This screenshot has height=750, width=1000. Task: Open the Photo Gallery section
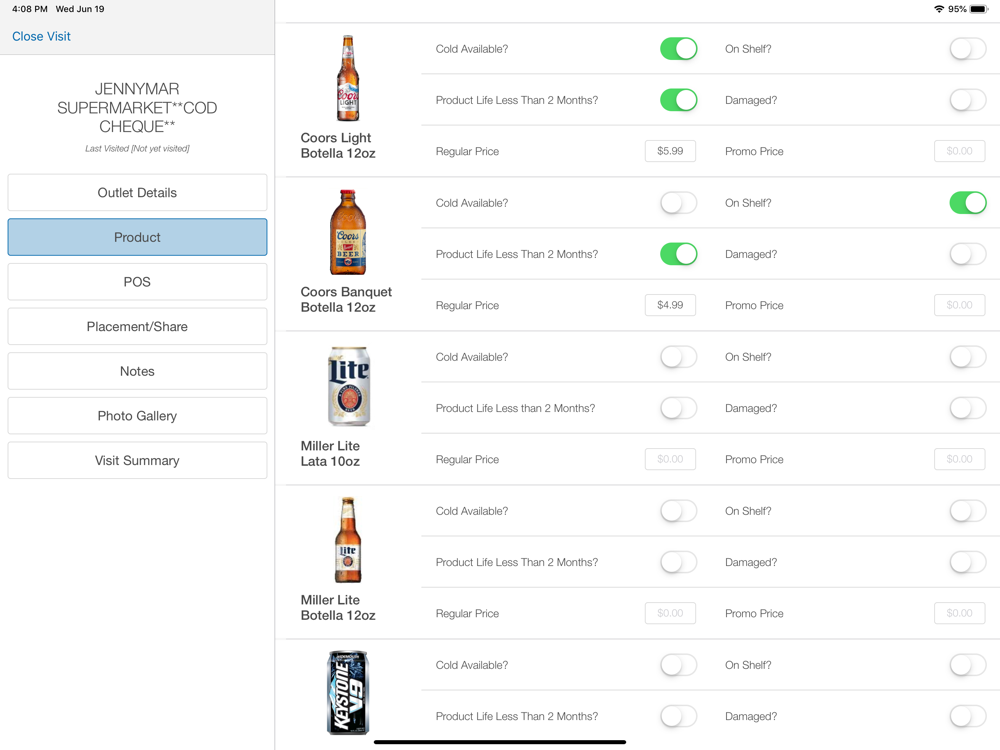coord(137,416)
